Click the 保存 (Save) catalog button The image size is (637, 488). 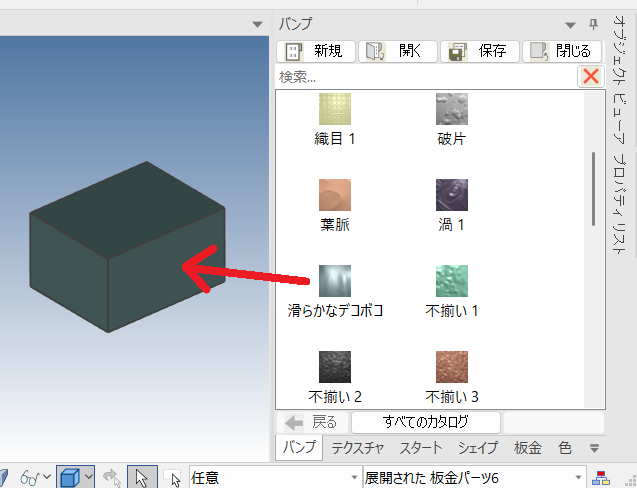tap(479, 51)
